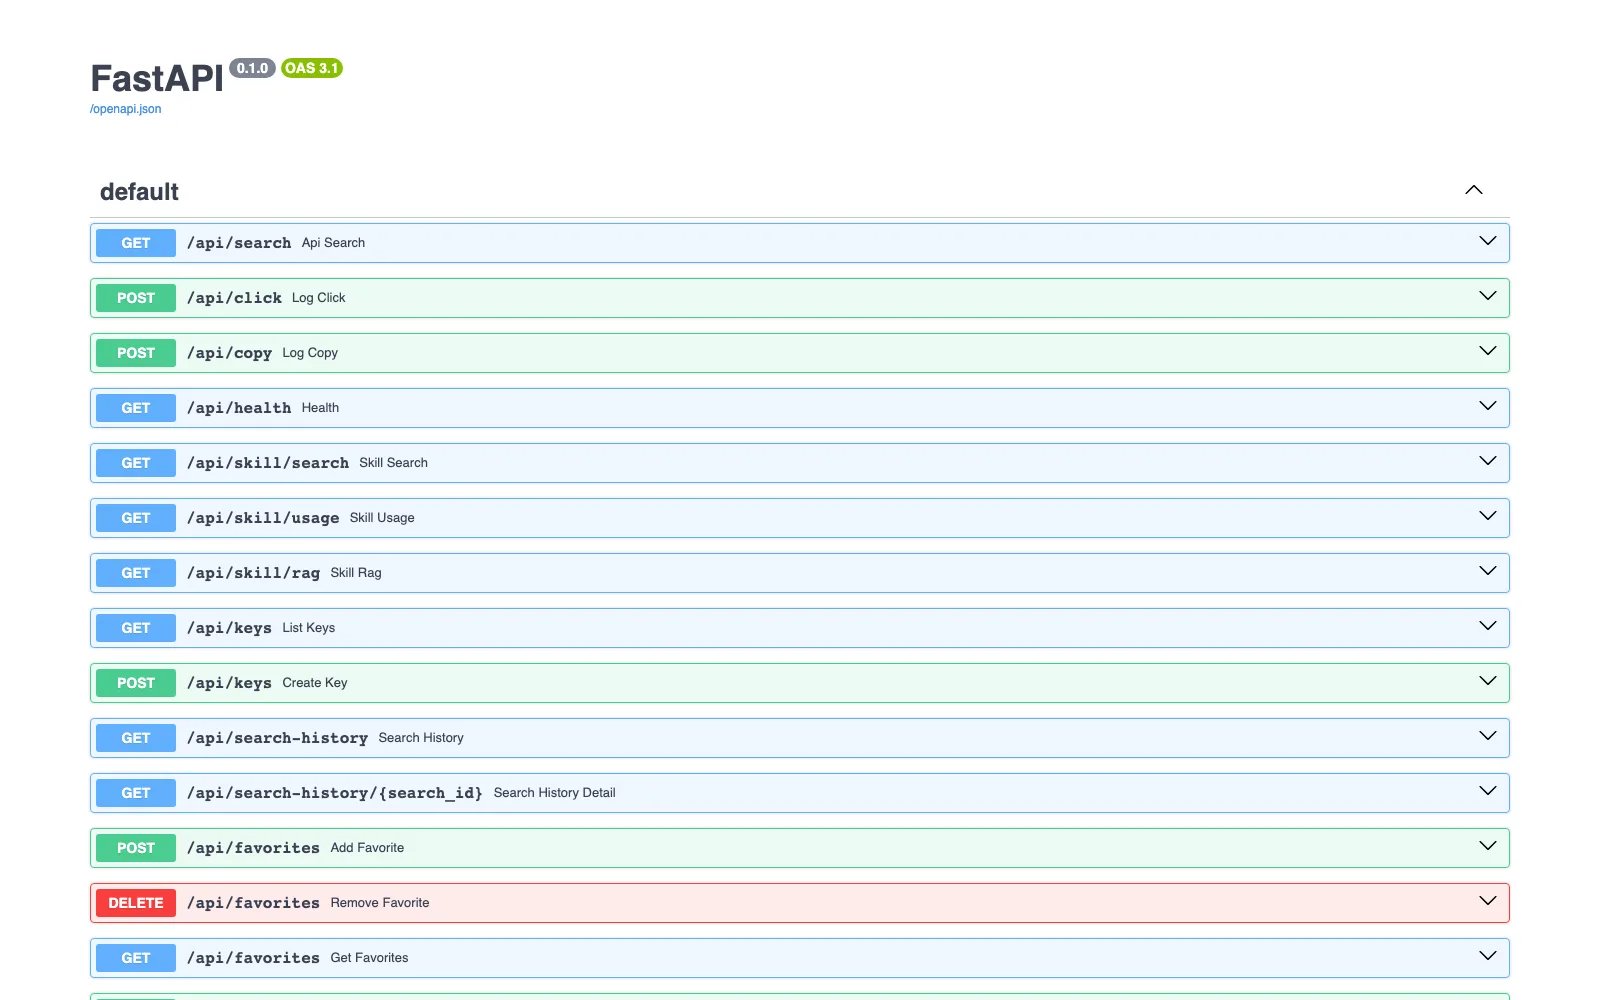Click the 'Search History Detail' summary text
The height and width of the screenshot is (1000, 1600).
tap(554, 793)
